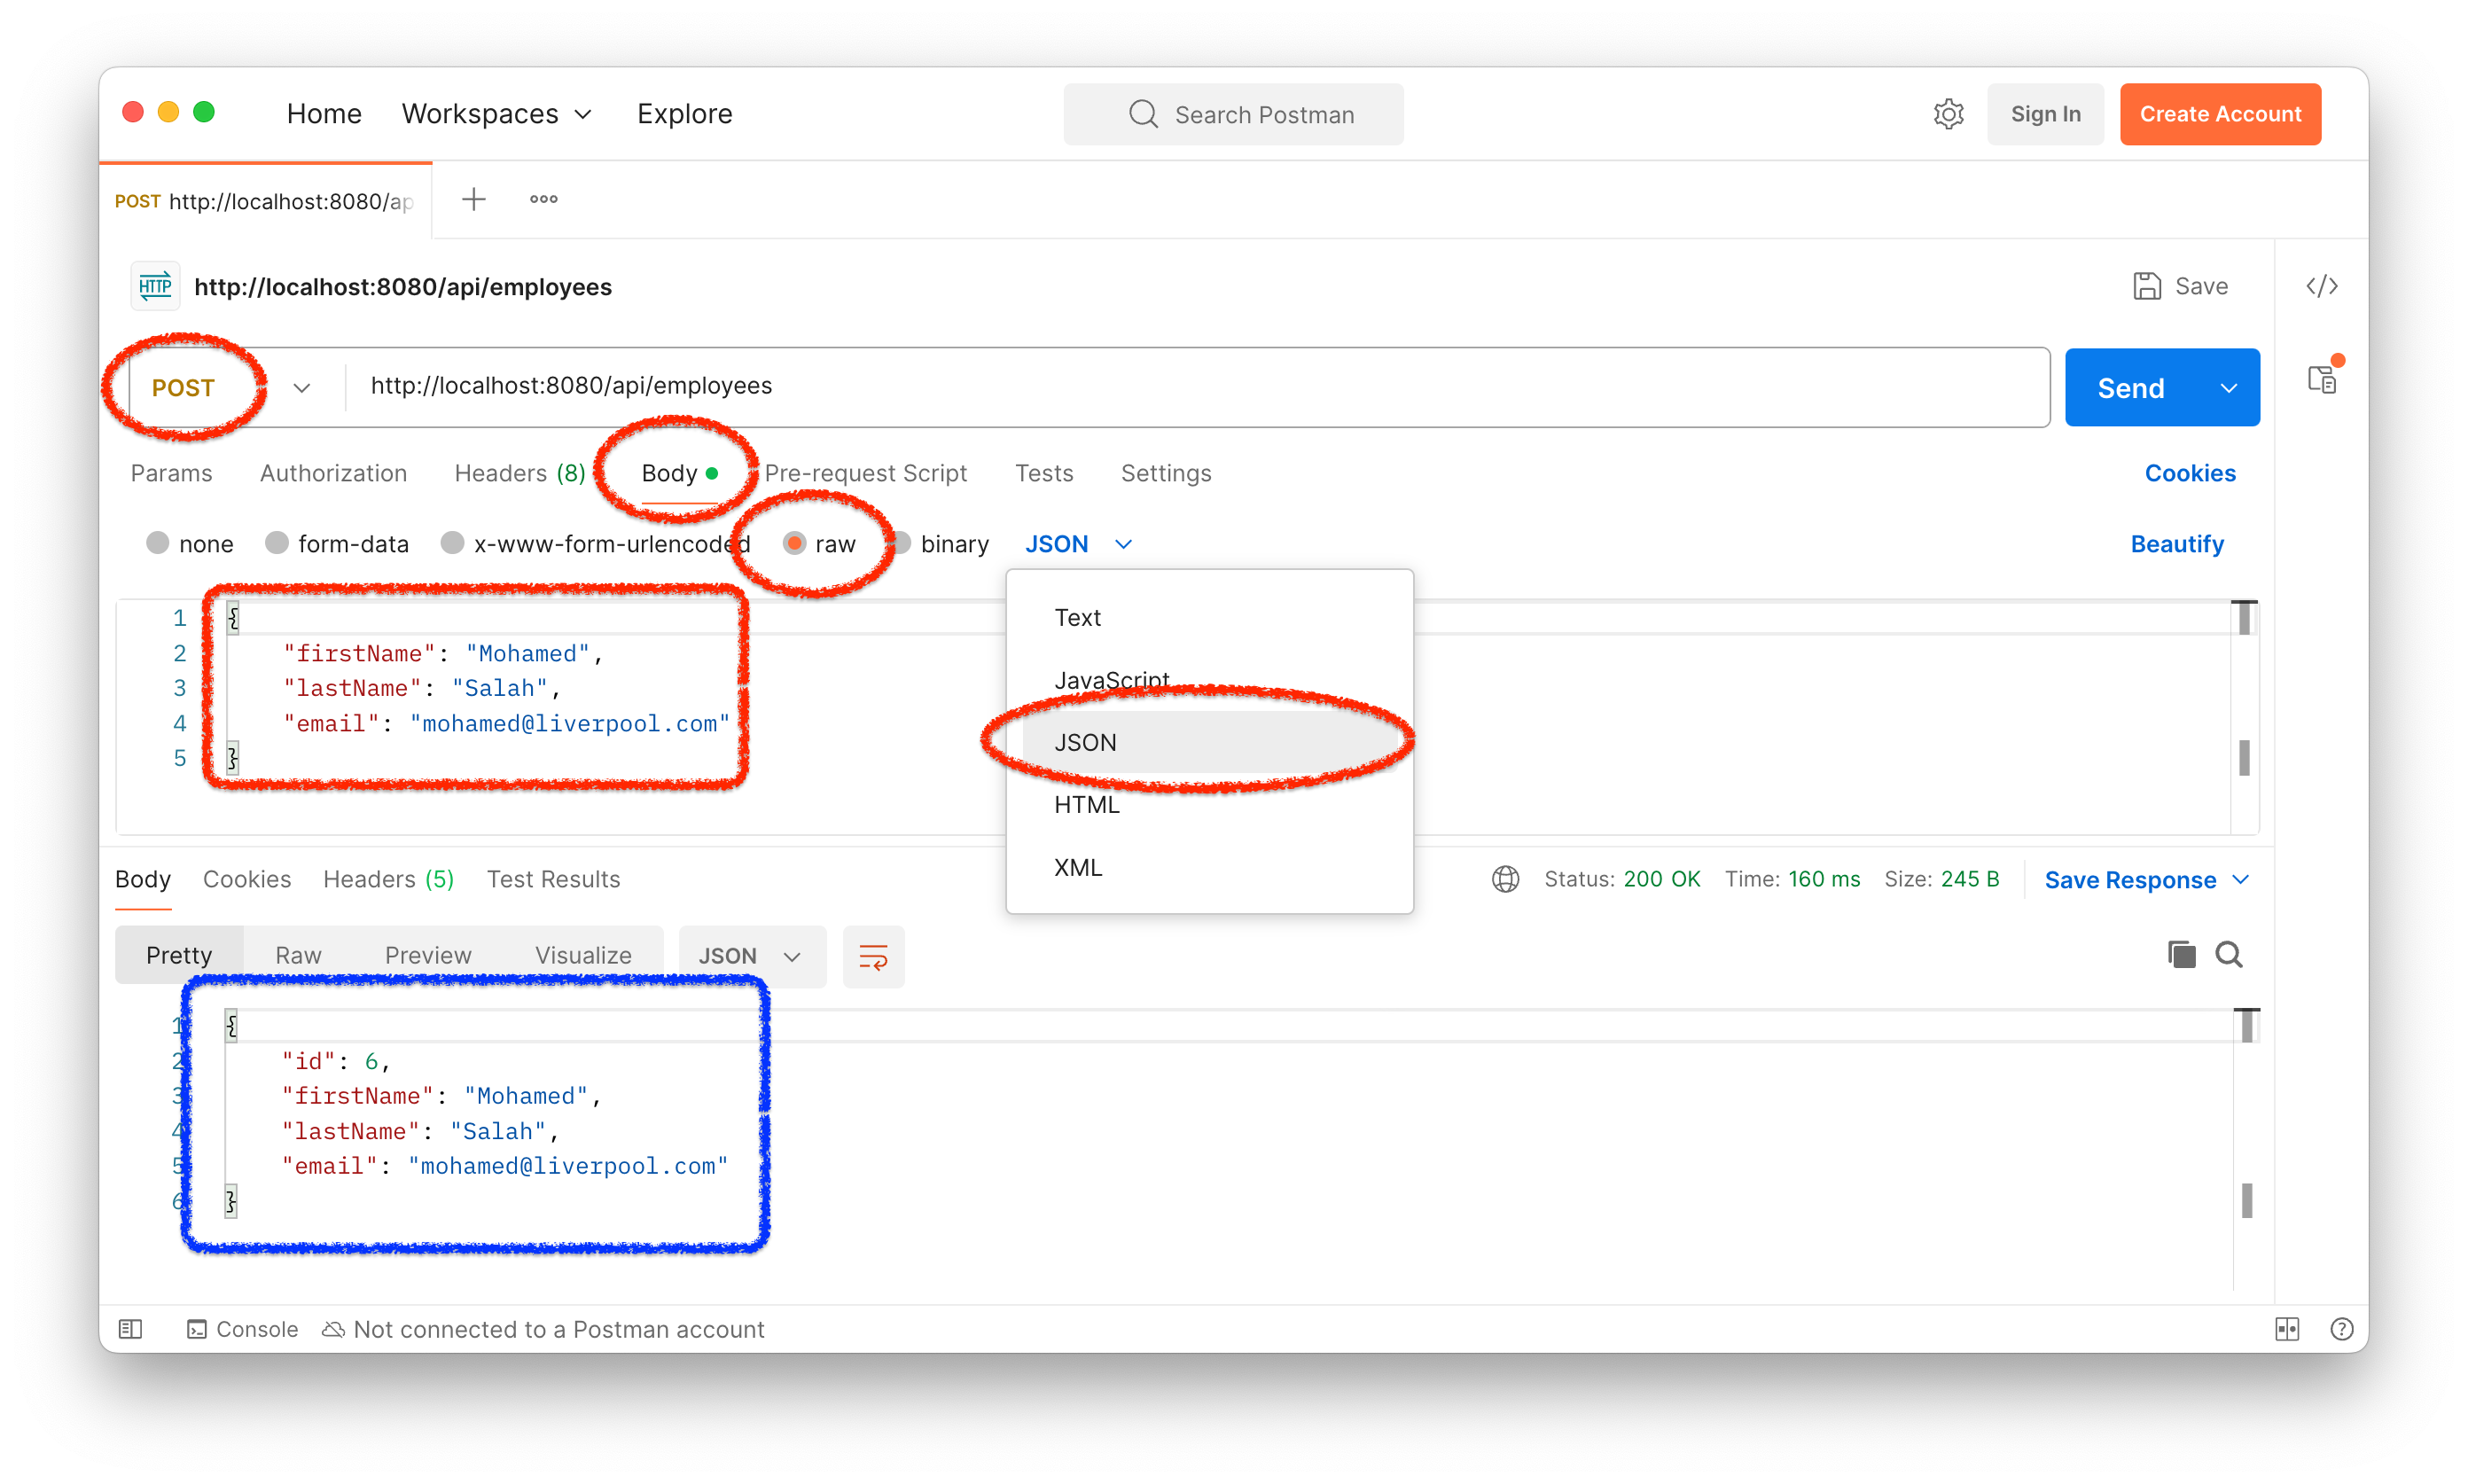This screenshot has width=2468, height=1484.
Task: Search response with magnifier icon
Action: 2229,955
